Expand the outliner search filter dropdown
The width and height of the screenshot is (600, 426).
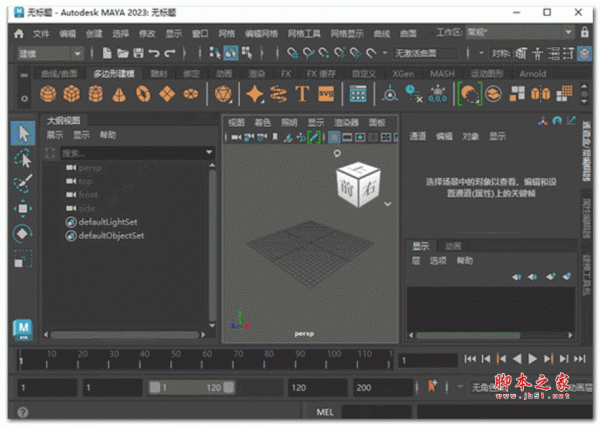pos(209,153)
